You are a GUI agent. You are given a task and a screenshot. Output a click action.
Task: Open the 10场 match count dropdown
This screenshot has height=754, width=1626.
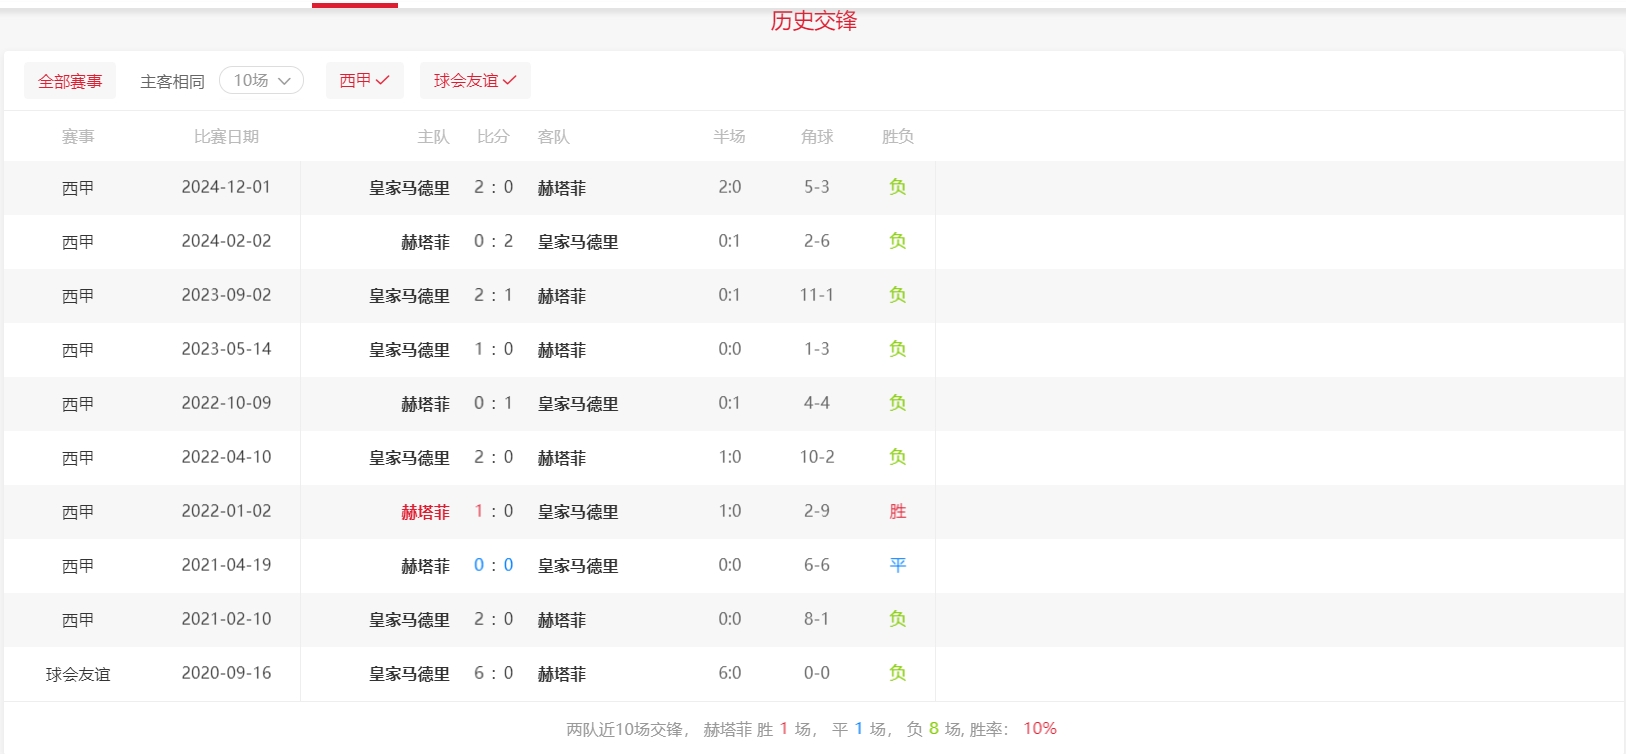coord(261,80)
